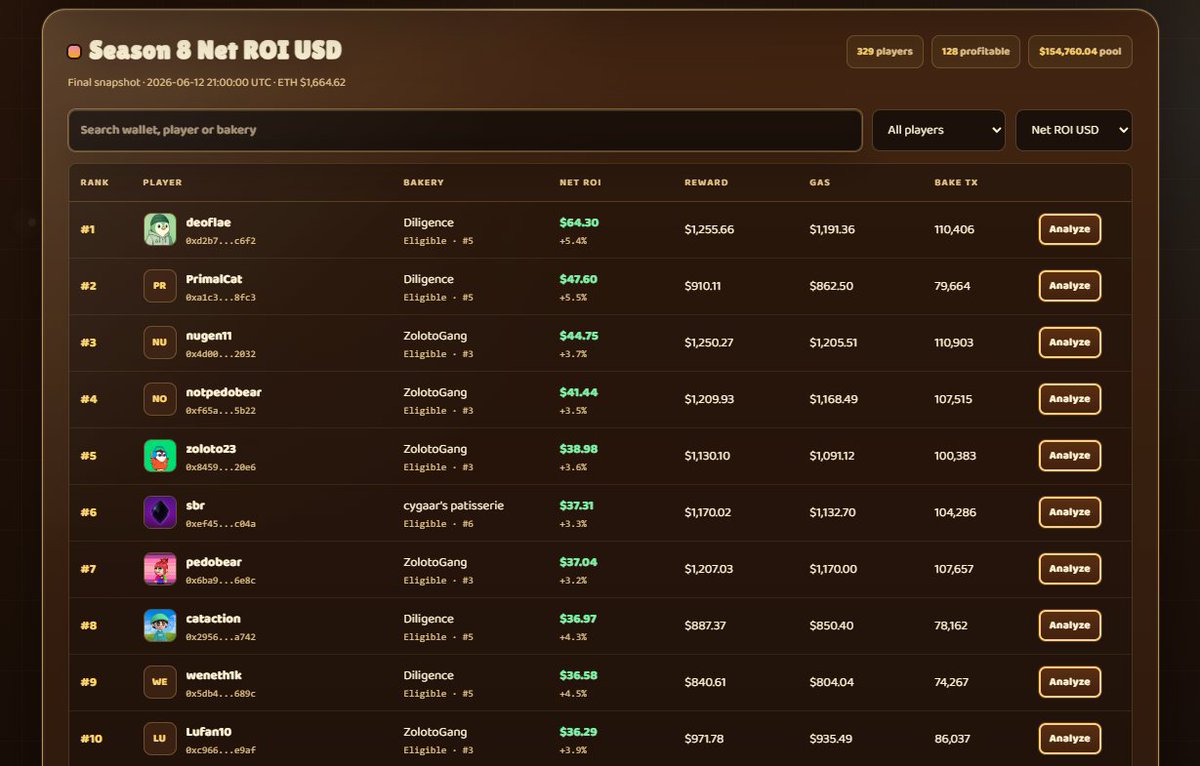
Task: Click wallet address 0xd2b7...c6f2
Action: 221,241
